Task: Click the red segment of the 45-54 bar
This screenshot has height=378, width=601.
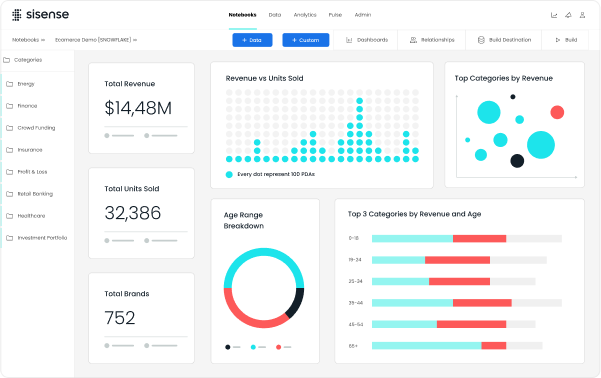Action: click(x=471, y=324)
